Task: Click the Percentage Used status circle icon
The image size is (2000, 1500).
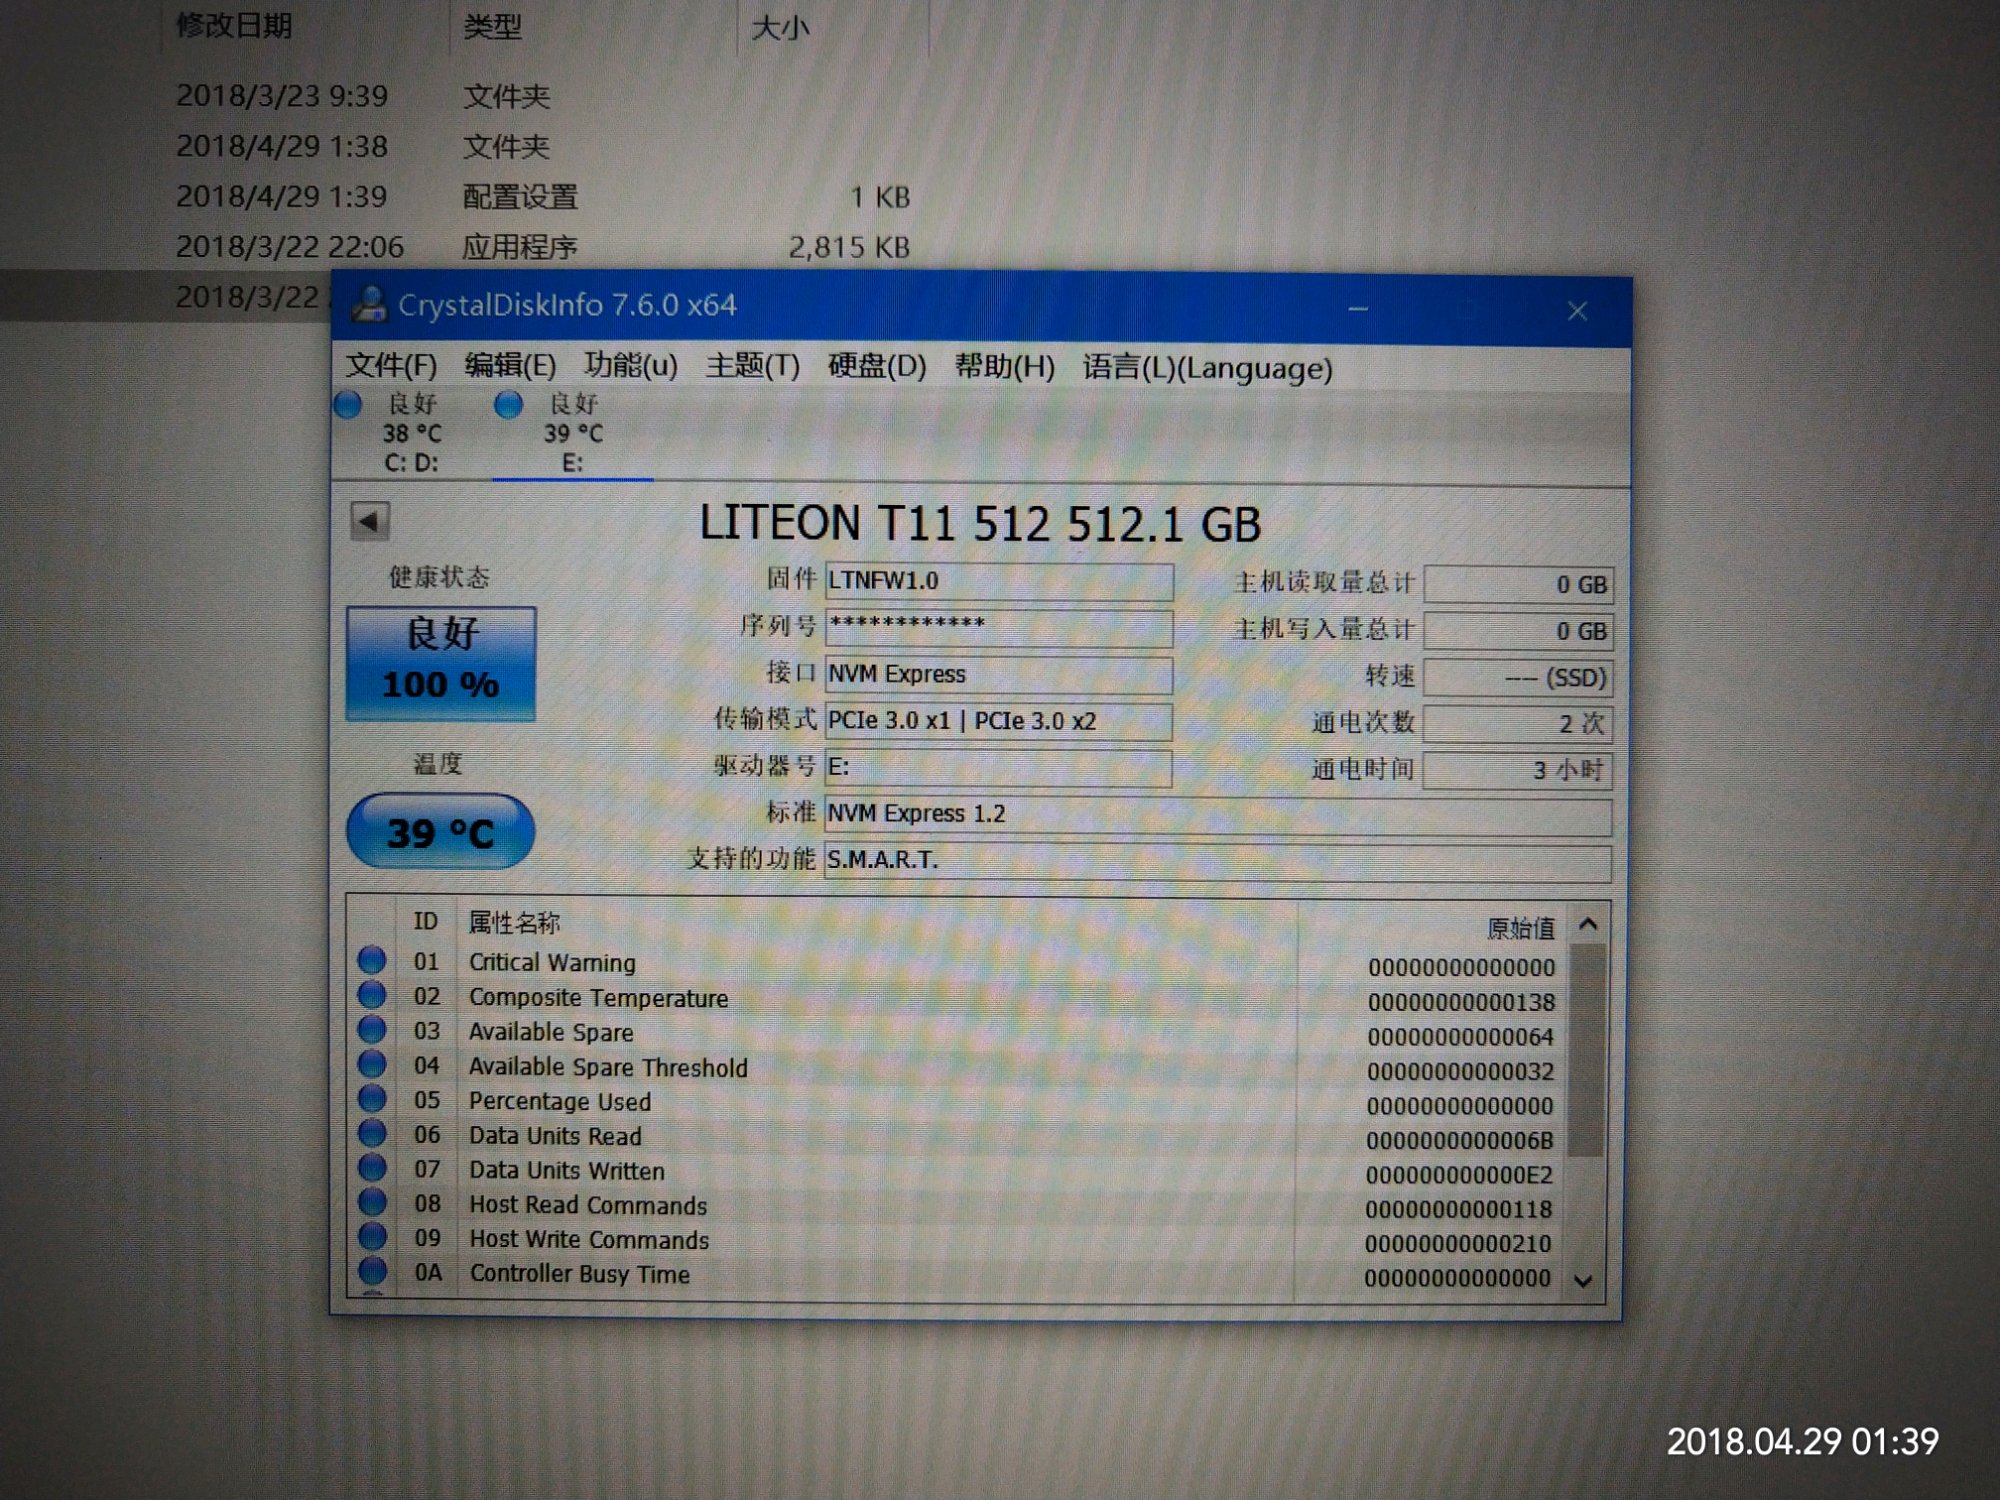Action: coord(372,1100)
